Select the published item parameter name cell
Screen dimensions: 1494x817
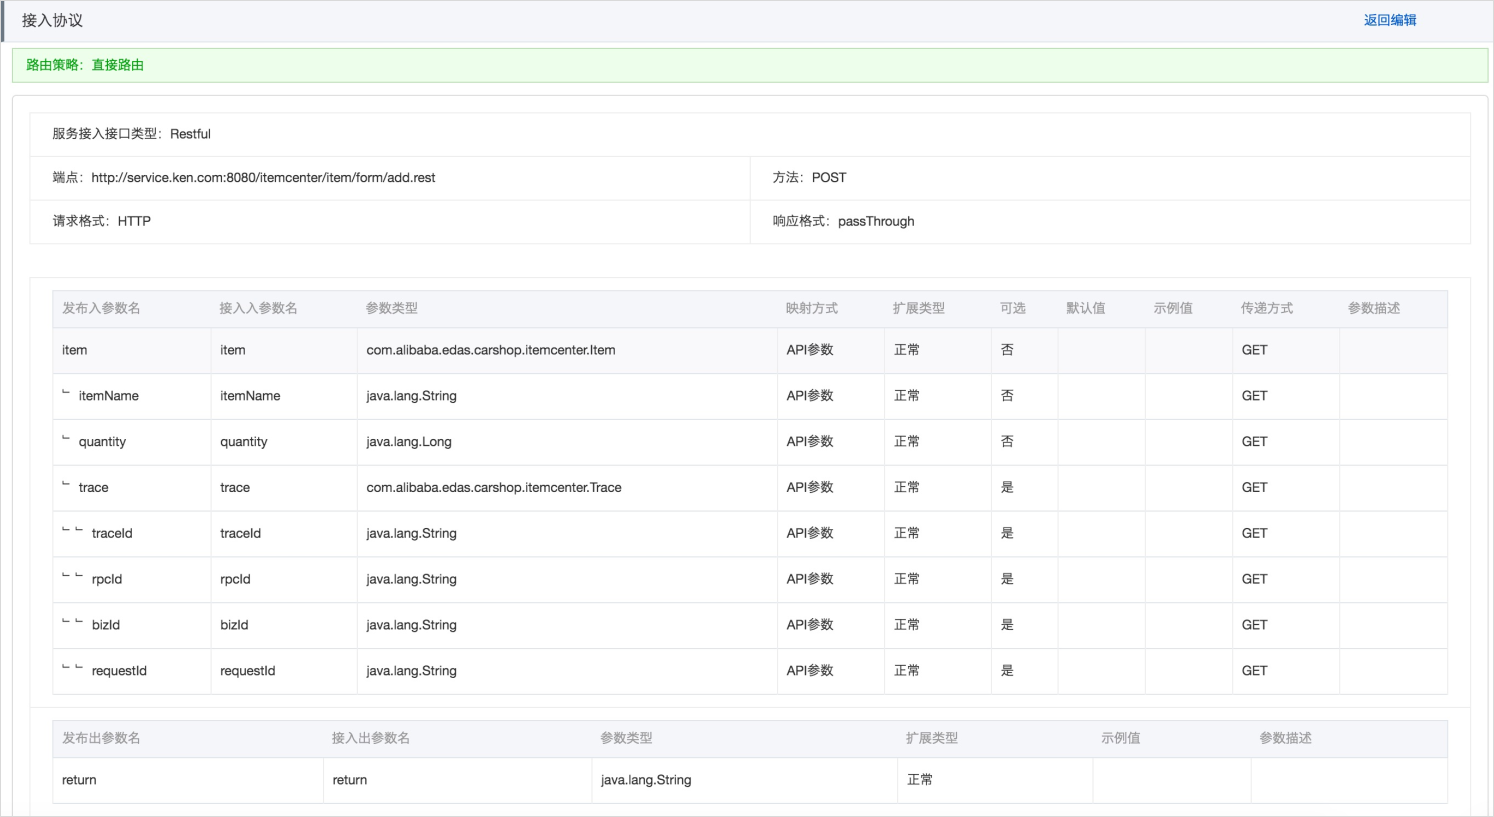132,351
